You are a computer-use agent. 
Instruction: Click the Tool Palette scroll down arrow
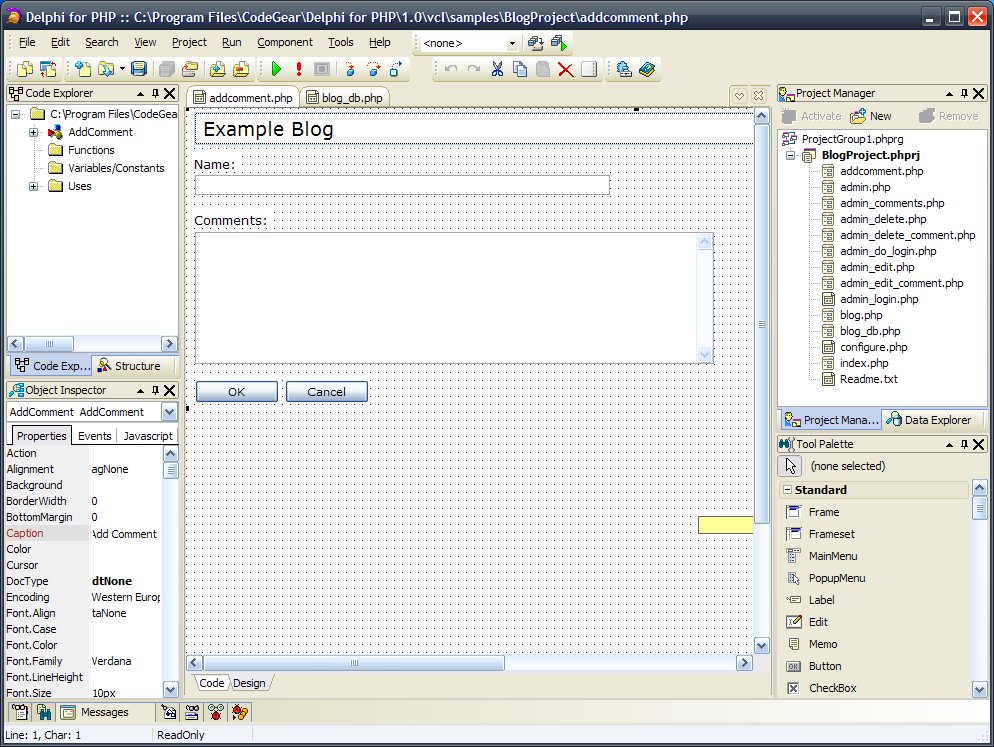(979, 689)
